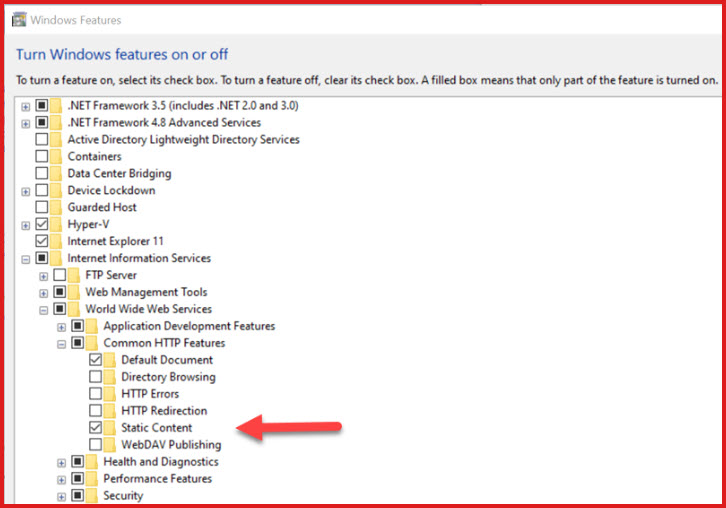This screenshot has height=508, width=726.
Task: Check the Containers feature checkbox
Action: coord(42,157)
